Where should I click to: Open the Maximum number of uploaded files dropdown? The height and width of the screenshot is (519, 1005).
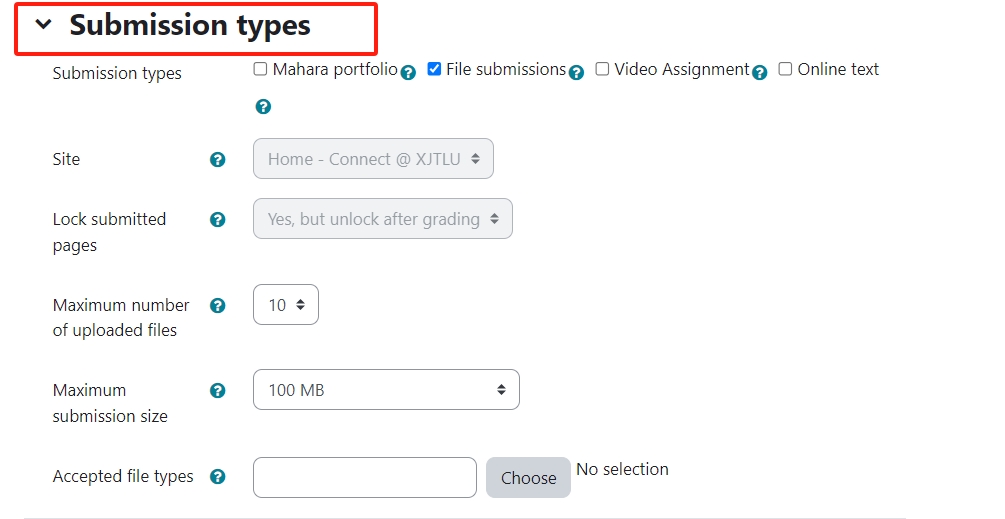point(286,304)
